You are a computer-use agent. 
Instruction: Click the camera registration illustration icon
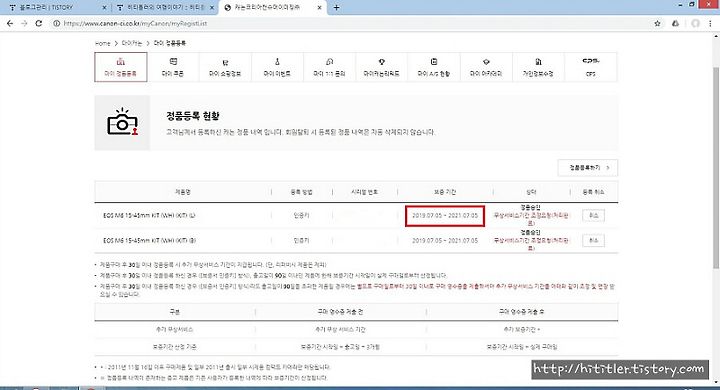click(x=122, y=122)
